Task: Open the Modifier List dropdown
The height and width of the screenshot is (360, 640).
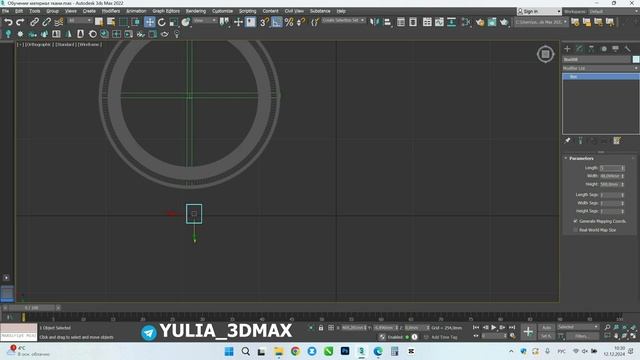Action: pos(600,68)
